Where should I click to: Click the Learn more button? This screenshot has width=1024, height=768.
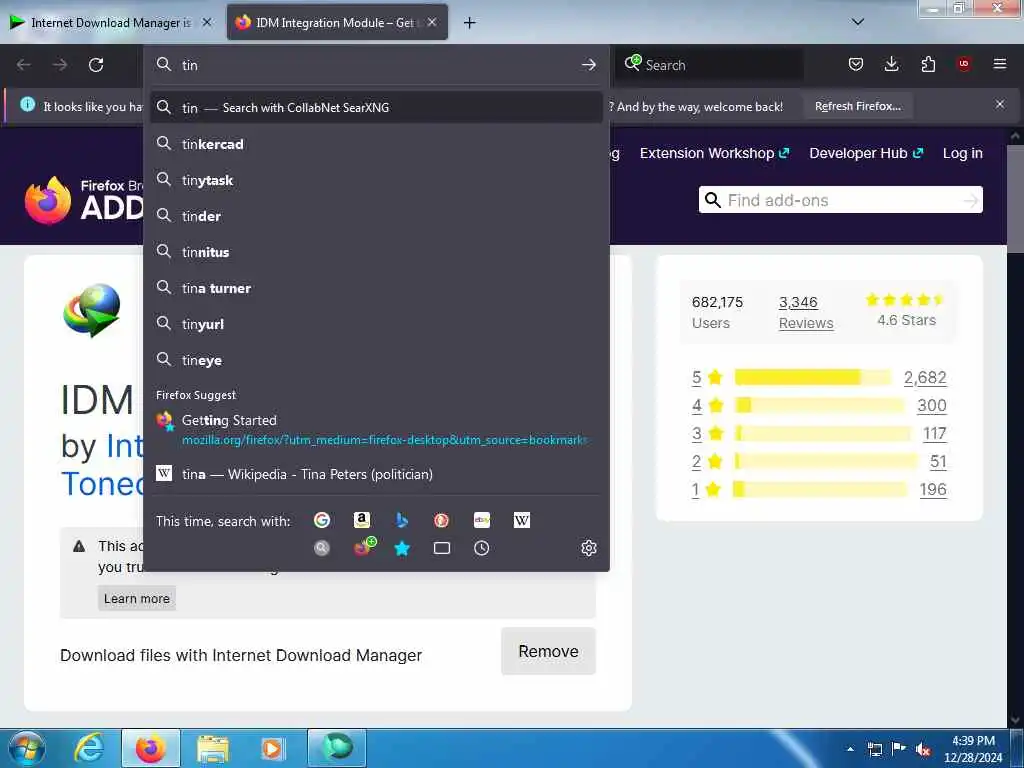[x=136, y=598]
